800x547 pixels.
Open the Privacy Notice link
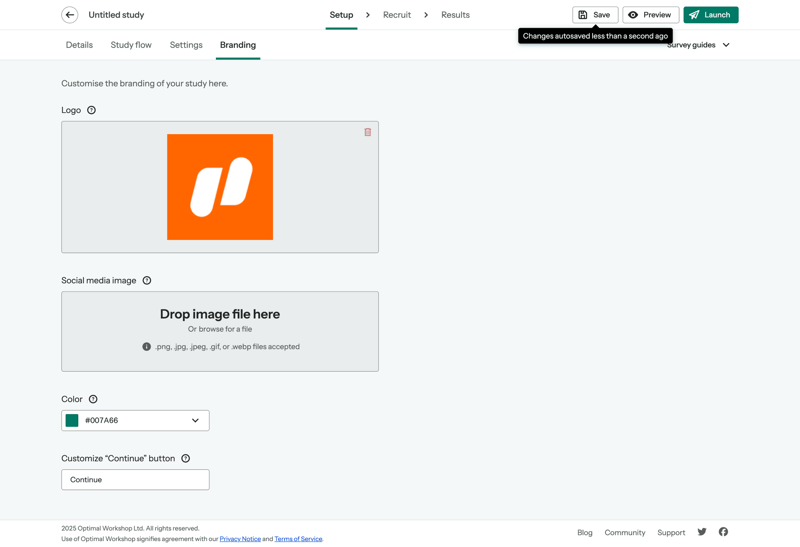(x=240, y=539)
